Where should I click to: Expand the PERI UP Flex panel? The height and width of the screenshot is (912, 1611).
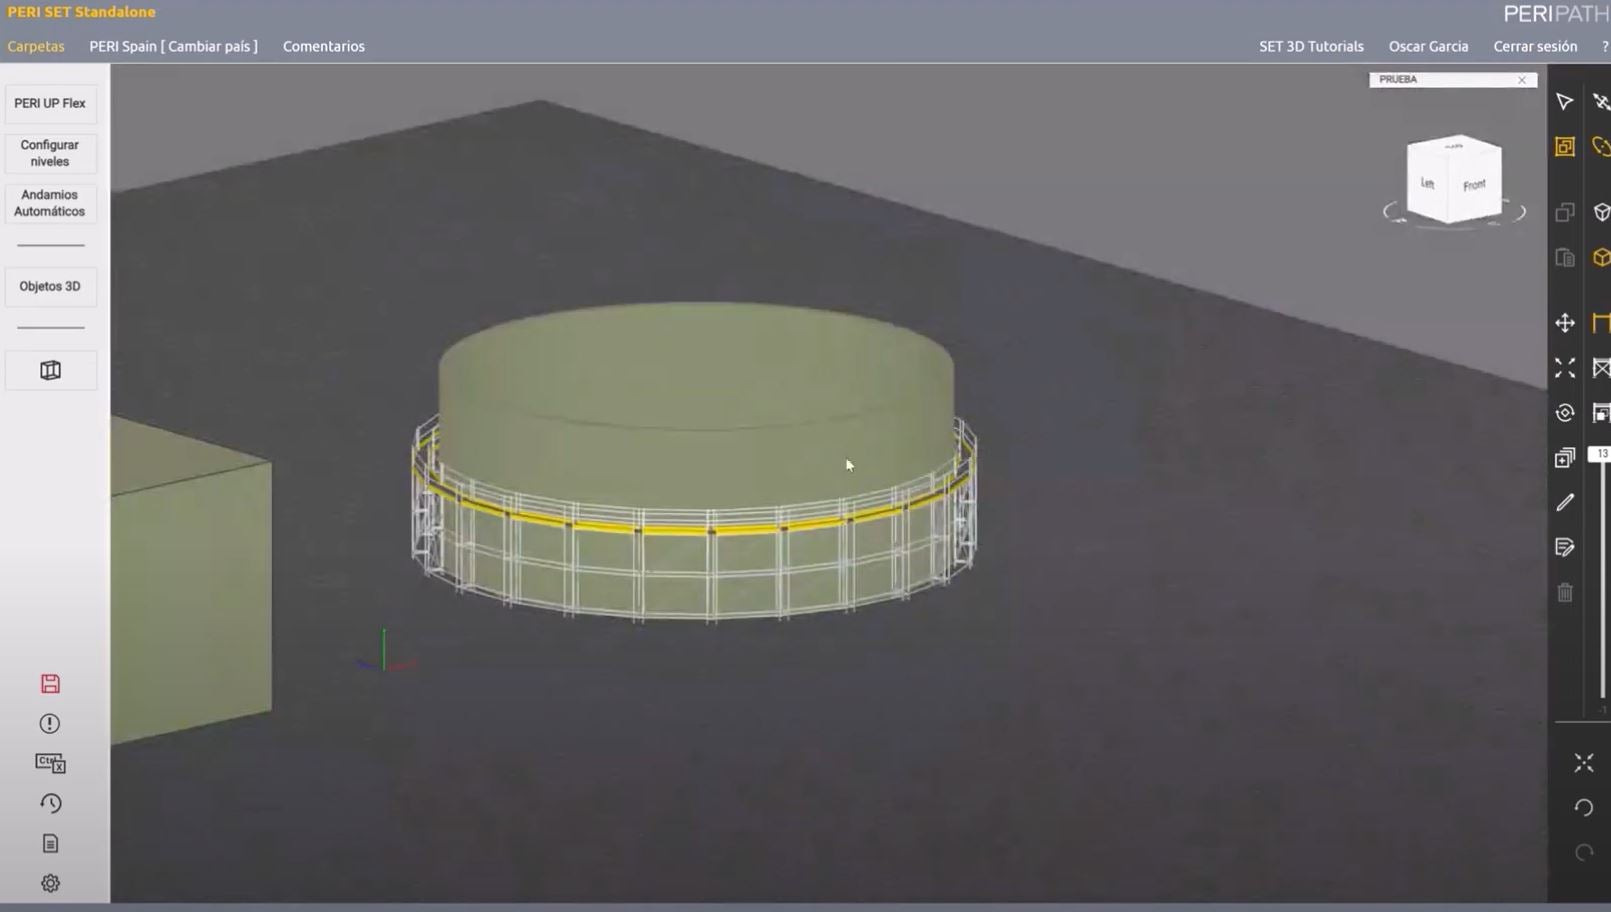[x=50, y=103]
